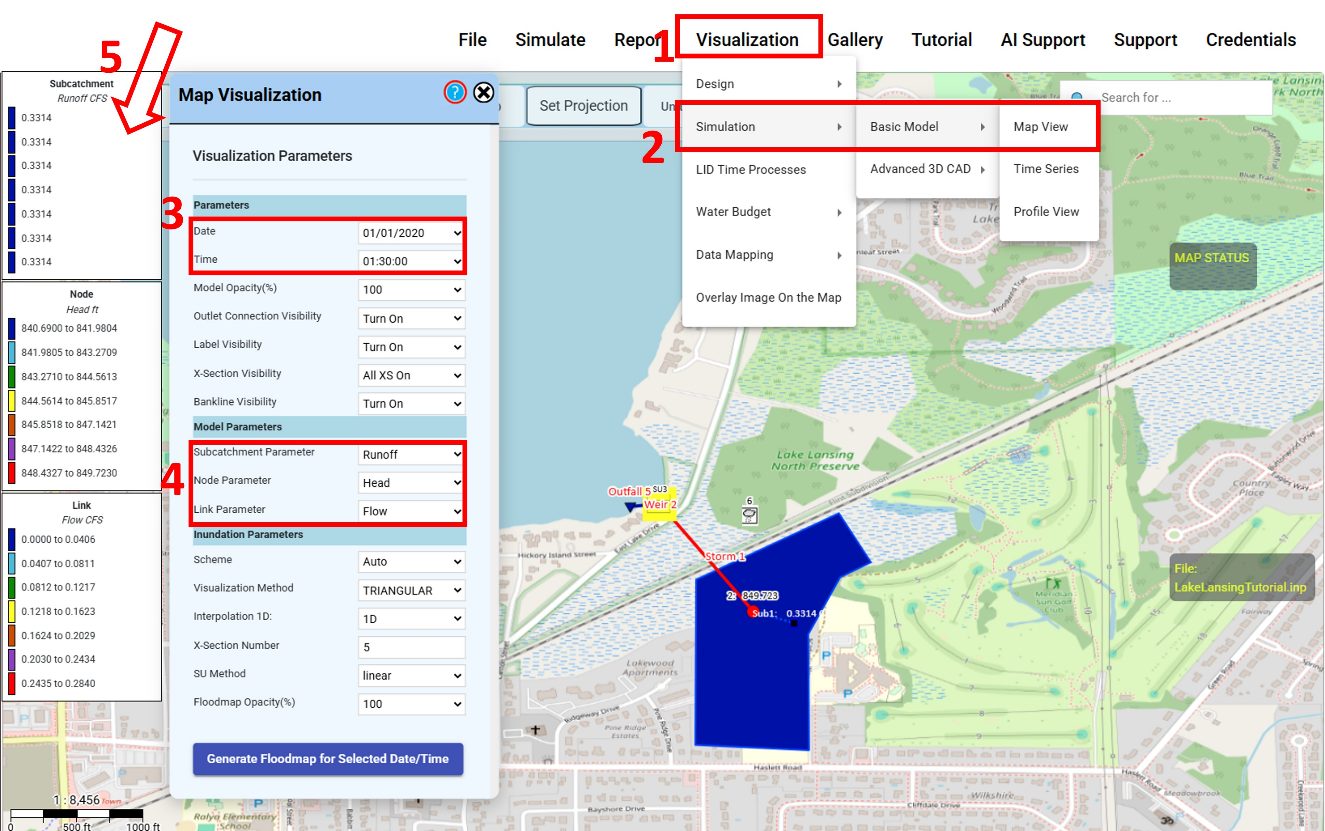
Task: Click the Node 843.2710 to 844.5613 swatch
Action: coord(12,377)
